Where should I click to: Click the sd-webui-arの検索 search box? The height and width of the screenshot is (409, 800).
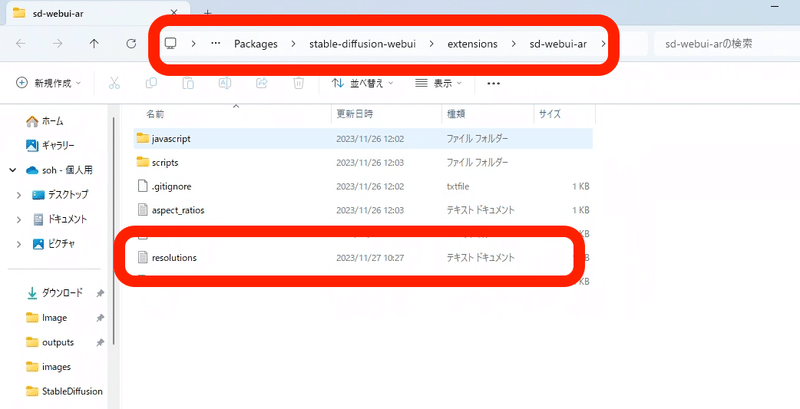tap(727, 44)
